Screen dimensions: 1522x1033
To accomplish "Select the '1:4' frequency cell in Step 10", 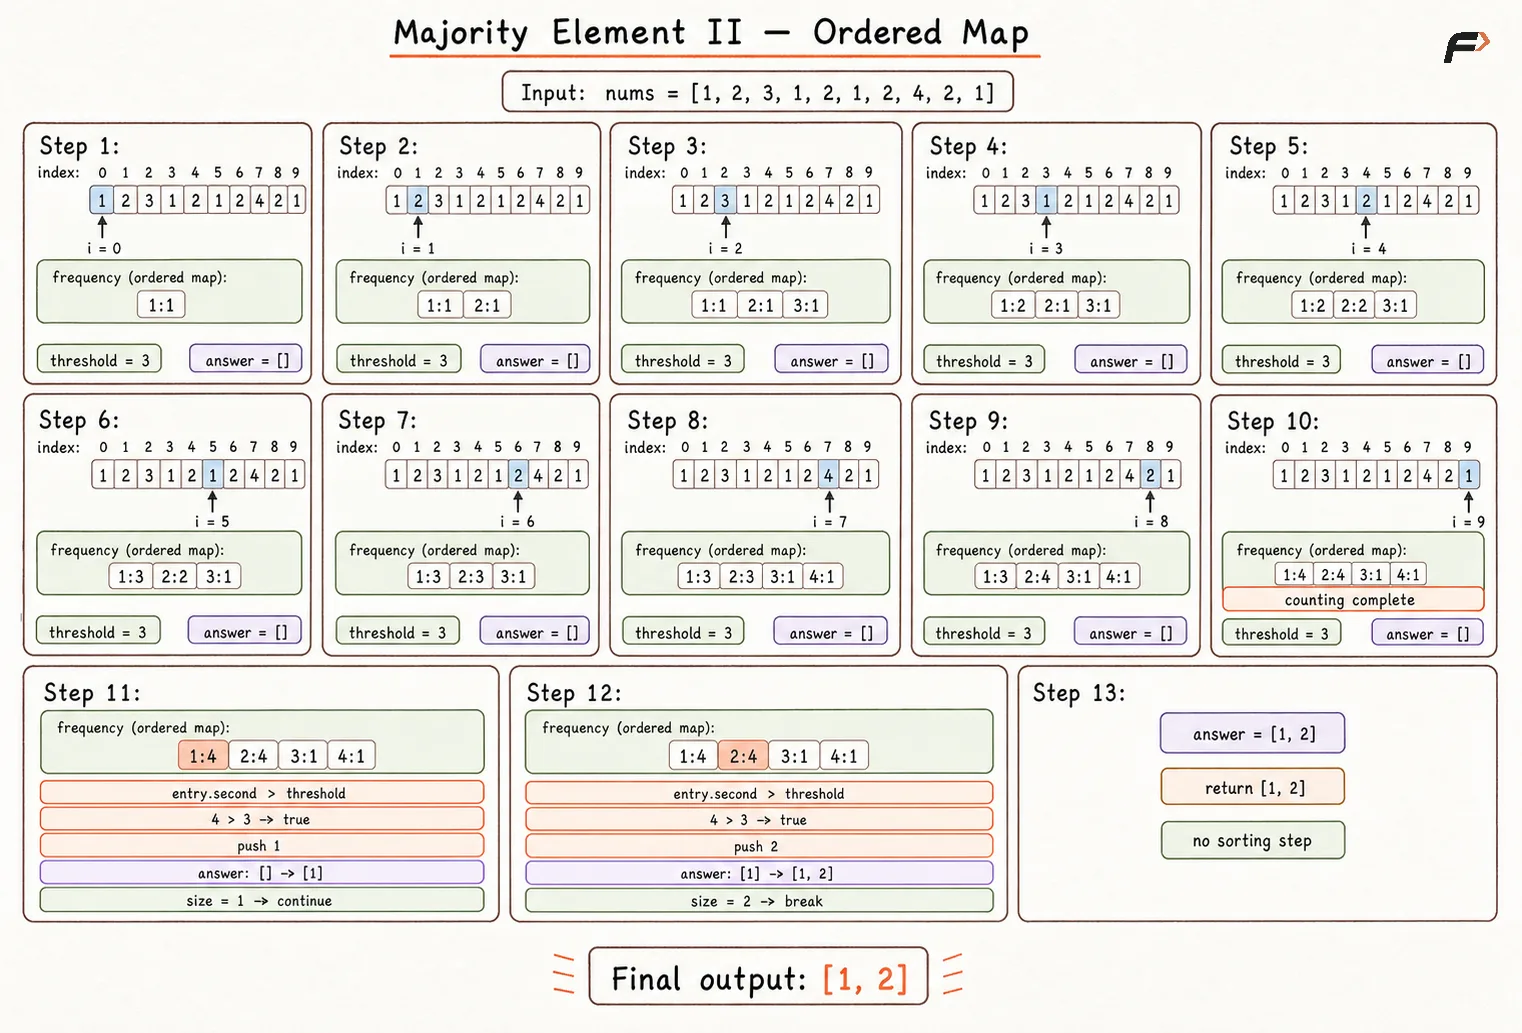I will (1294, 574).
